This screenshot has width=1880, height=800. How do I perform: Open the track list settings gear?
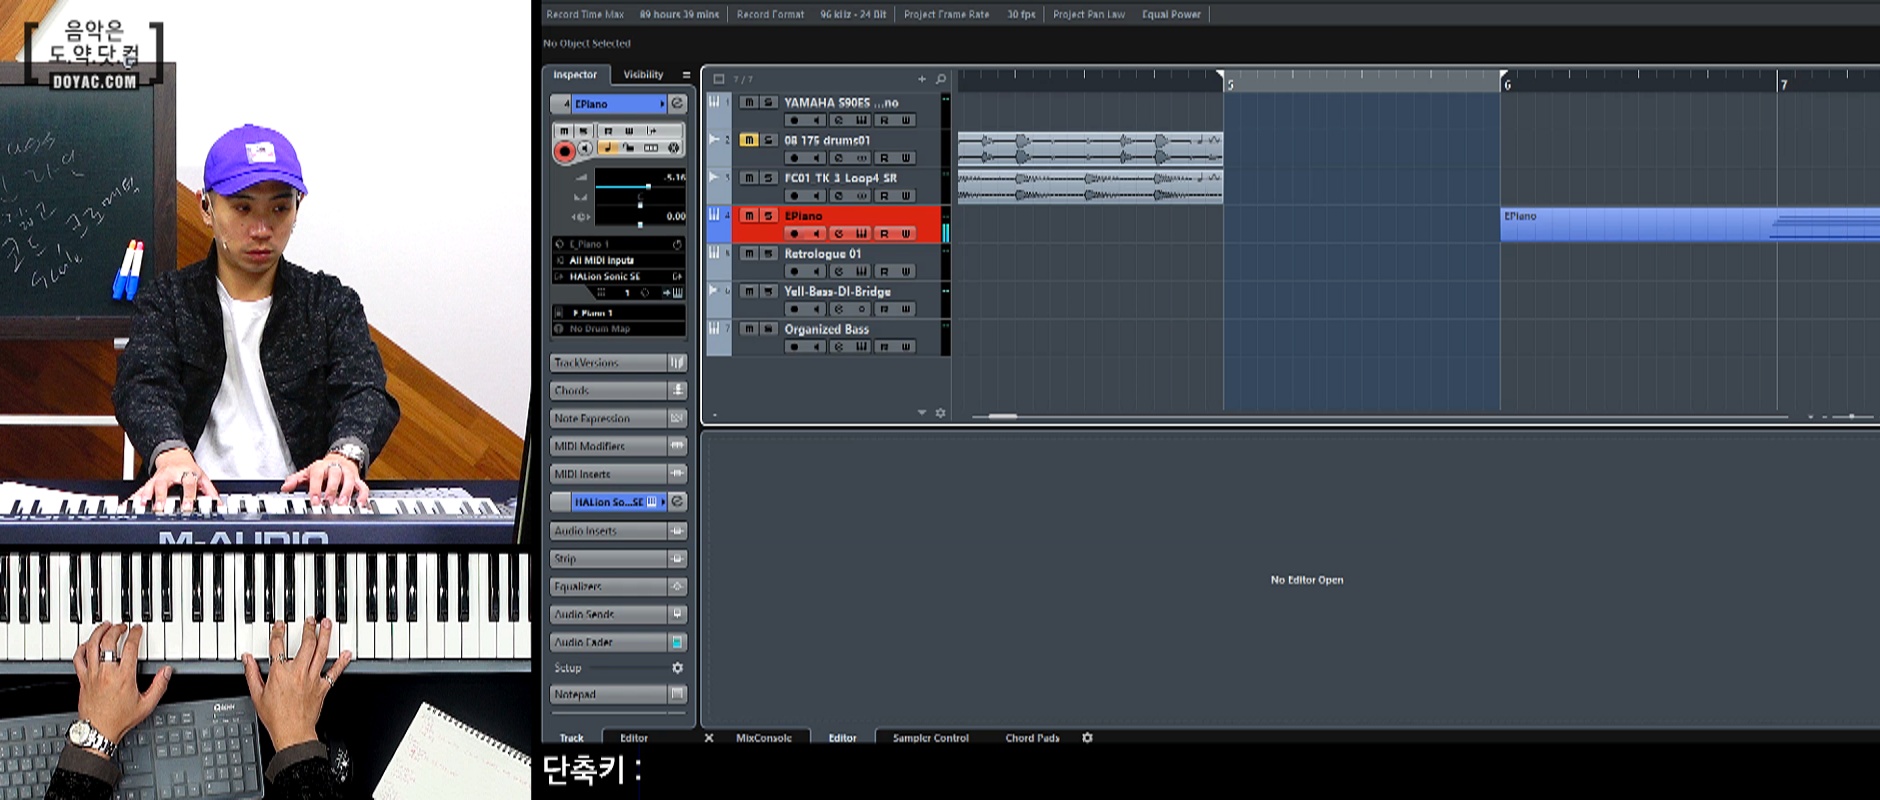(x=940, y=413)
